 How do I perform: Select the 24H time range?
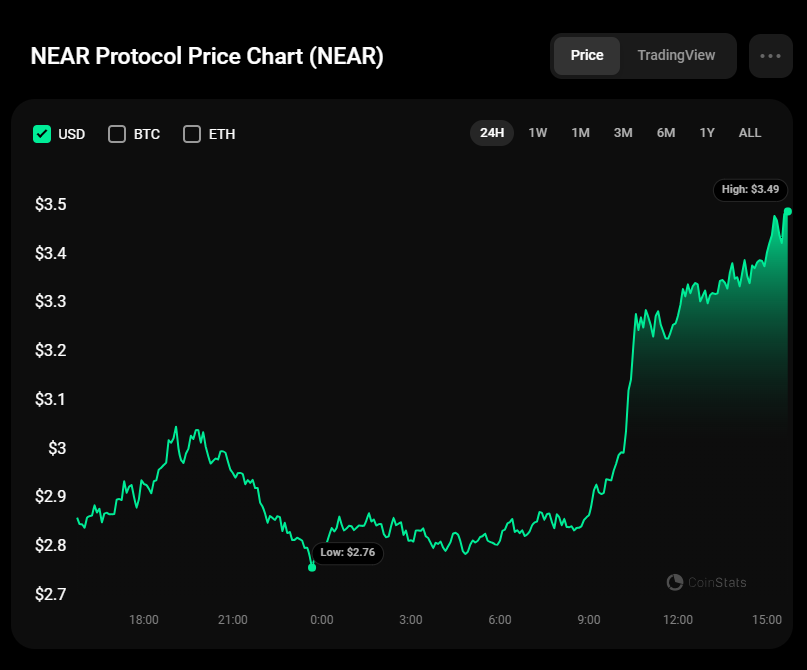click(x=492, y=133)
